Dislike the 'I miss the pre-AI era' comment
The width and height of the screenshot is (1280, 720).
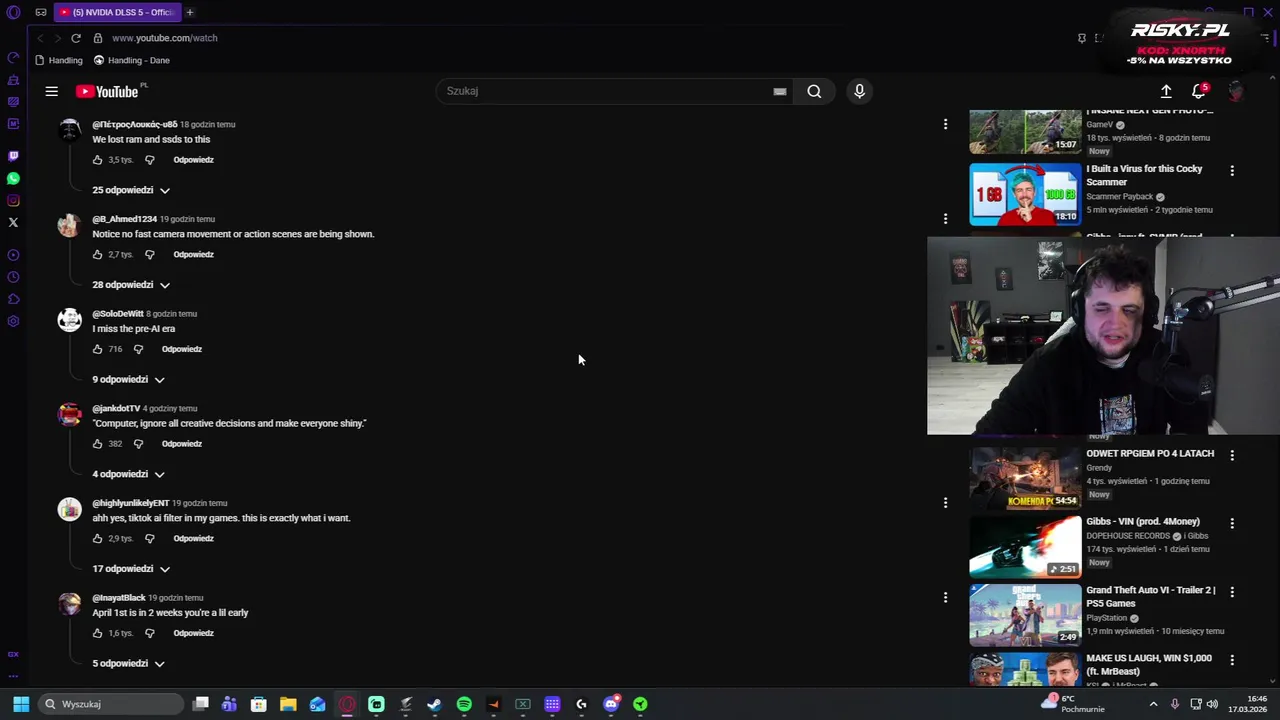click(138, 349)
